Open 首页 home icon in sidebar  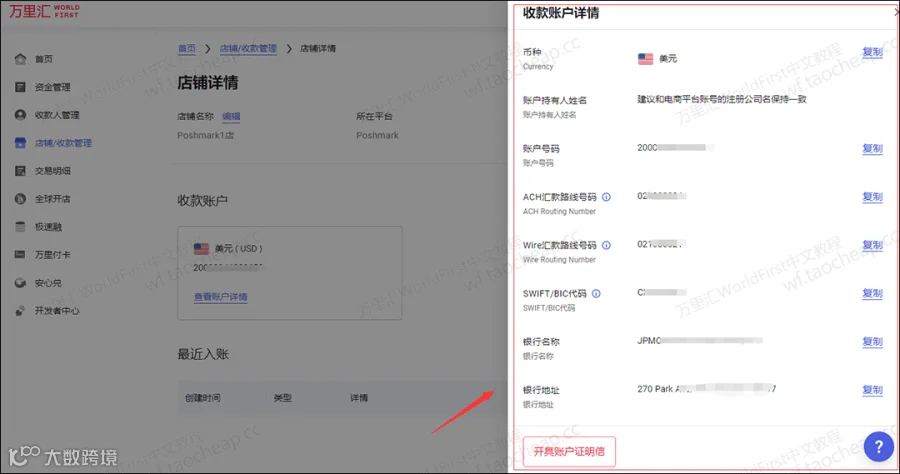(20, 59)
